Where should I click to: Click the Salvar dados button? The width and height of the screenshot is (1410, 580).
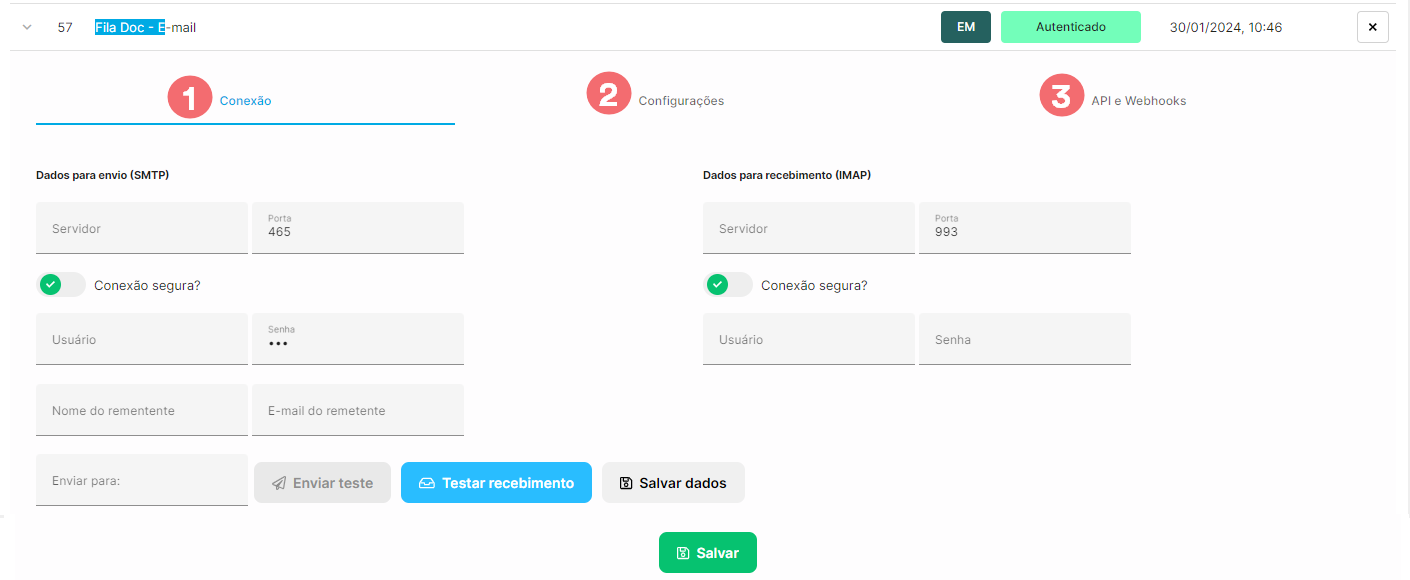[x=673, y=482]
